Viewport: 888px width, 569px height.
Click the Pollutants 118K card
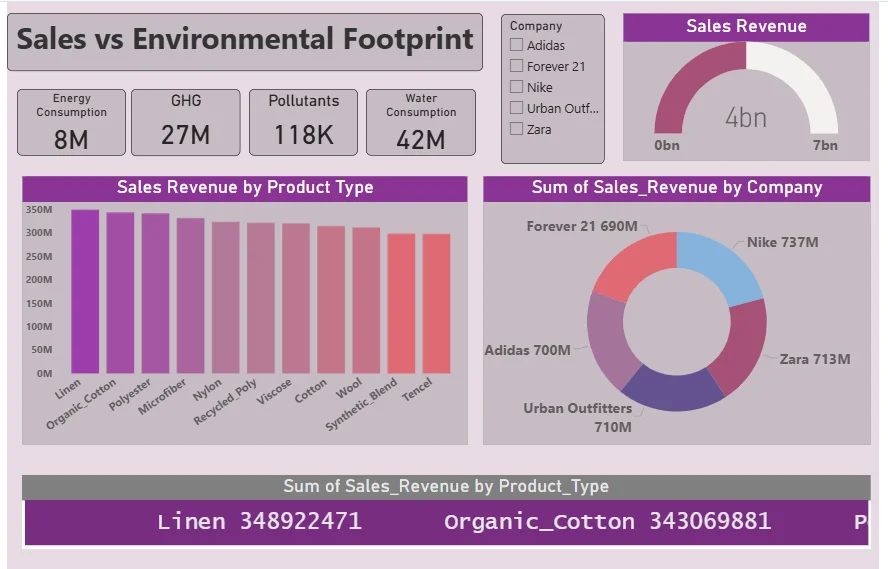(303, 122)
